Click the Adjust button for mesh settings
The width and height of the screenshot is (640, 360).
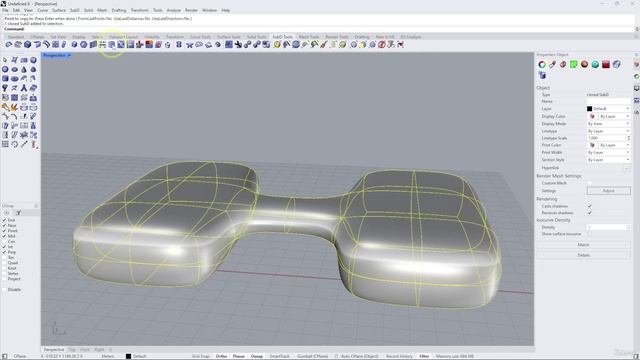(x=608, y=191)
